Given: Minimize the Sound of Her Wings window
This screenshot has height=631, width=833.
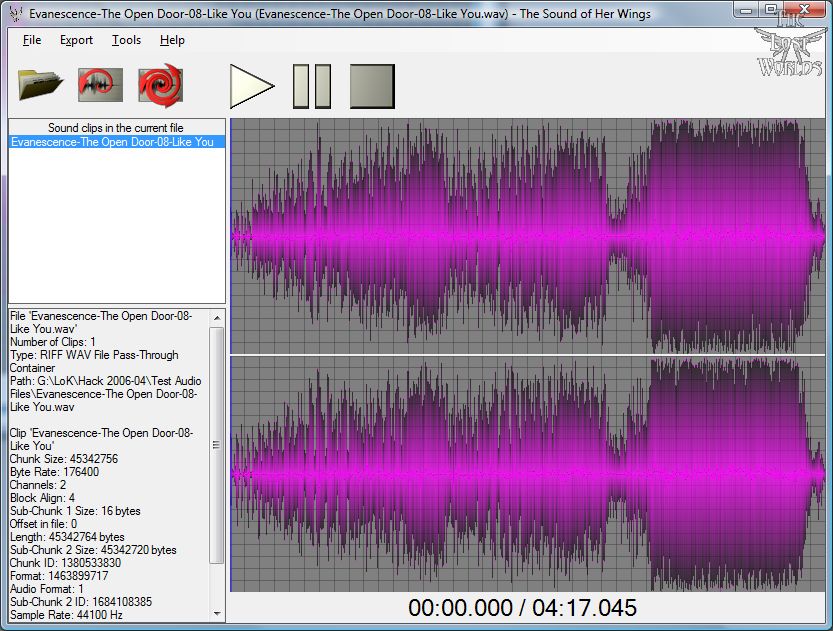Looking at the screenshot, I should coord(746,10).
